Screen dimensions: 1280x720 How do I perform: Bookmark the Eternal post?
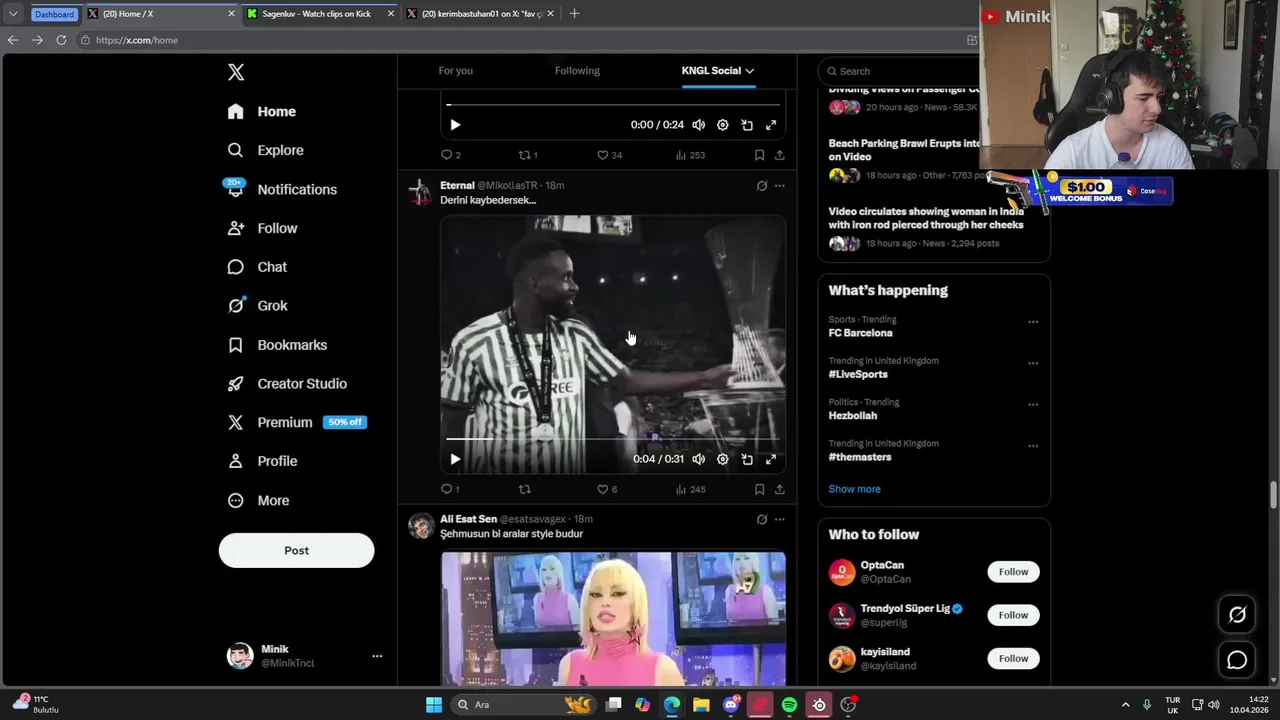click(759, 489)
